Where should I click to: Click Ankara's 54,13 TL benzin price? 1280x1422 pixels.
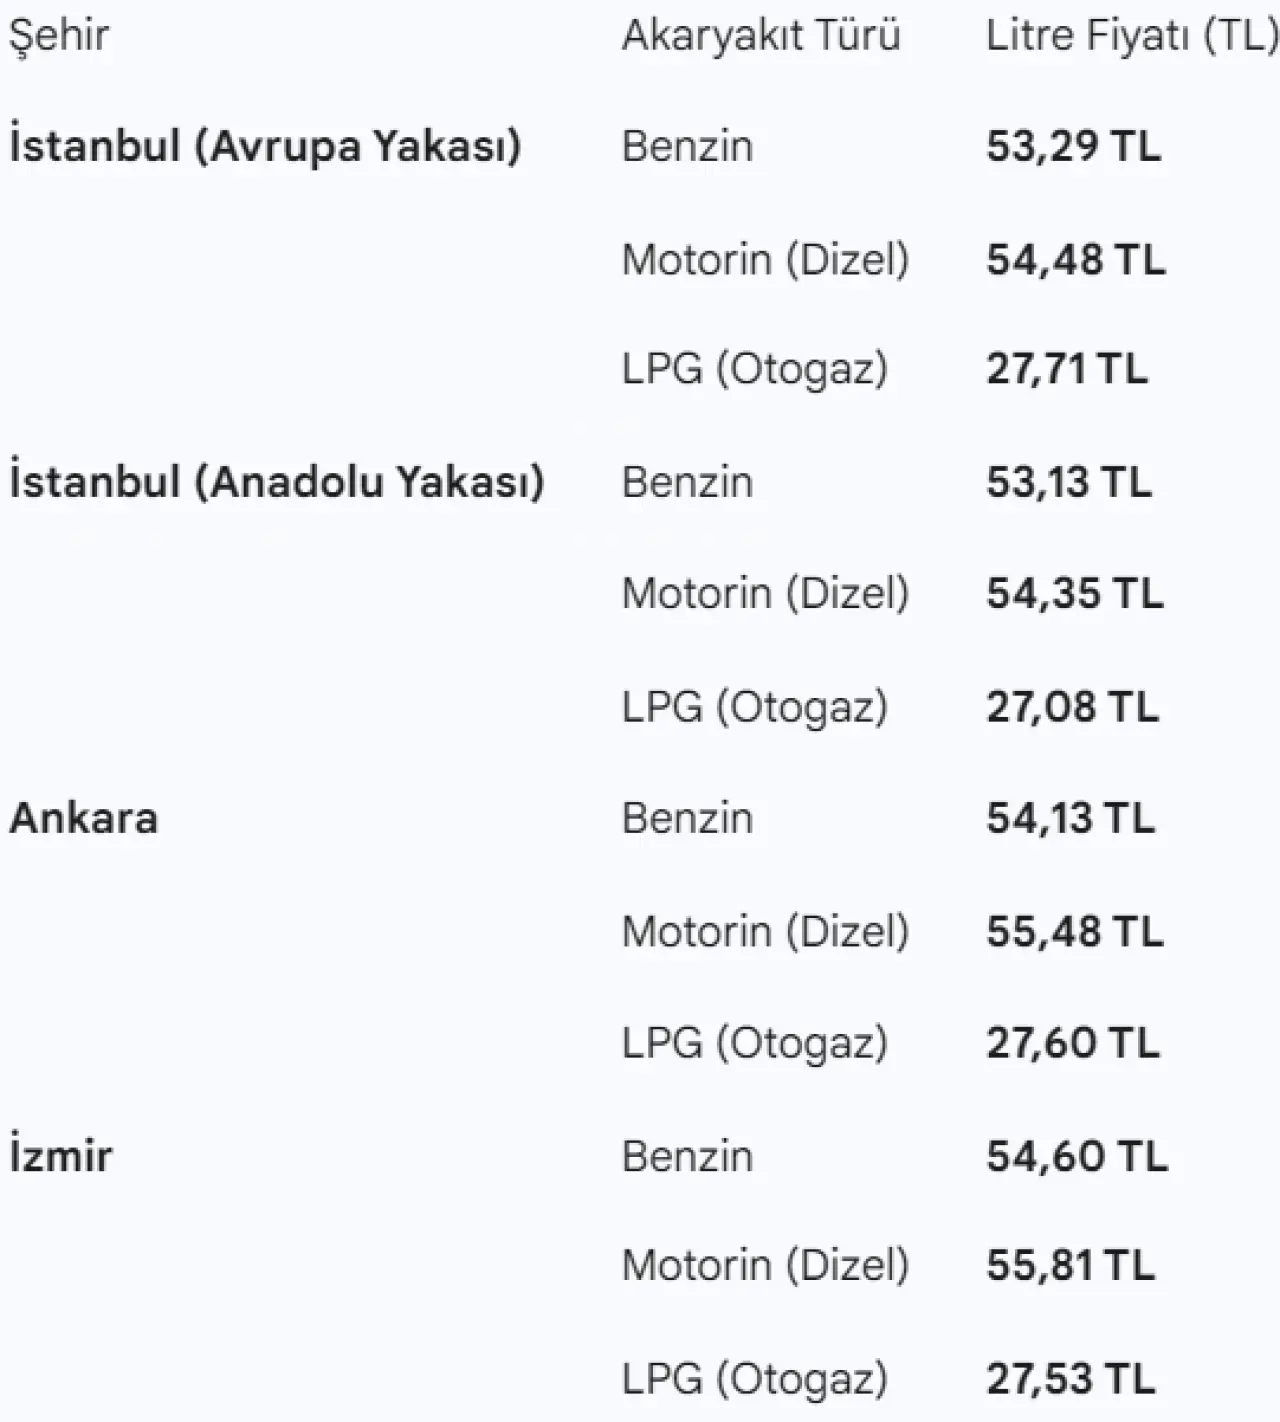pyautogui.click(x=1070, y=819)
